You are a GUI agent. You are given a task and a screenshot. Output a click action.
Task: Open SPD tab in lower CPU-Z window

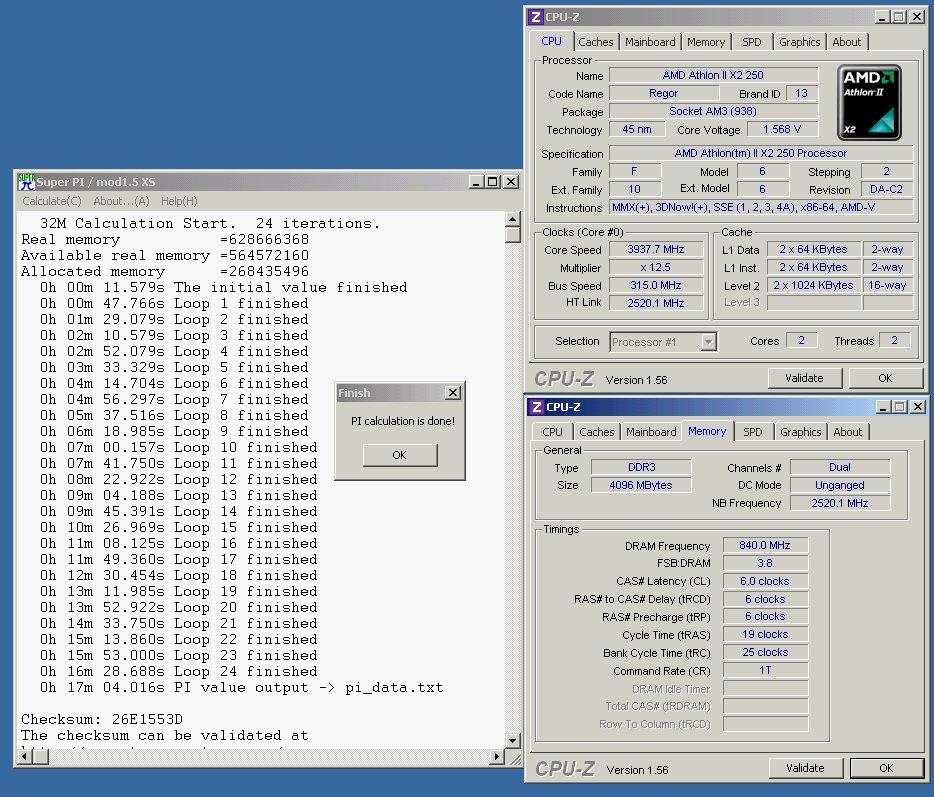(752, 432)
